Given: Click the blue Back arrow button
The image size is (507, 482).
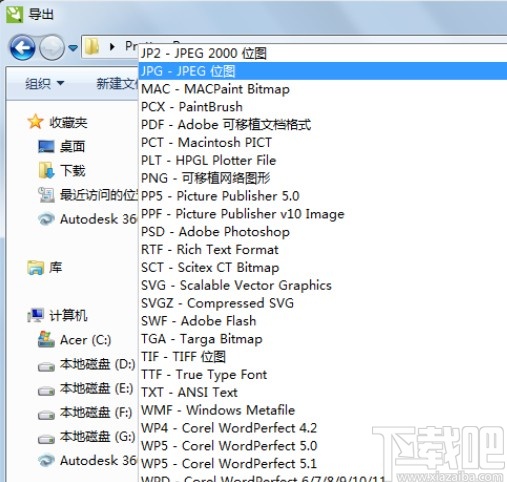Looking at the screenshot, I should click(x=22, y=48).
